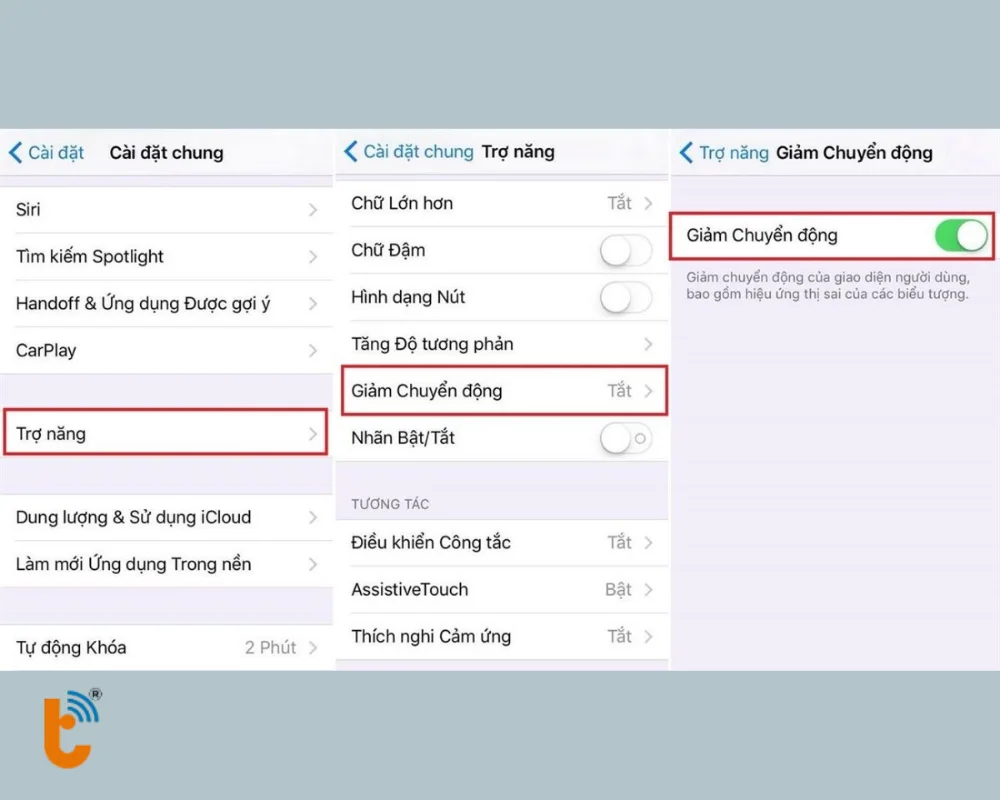Screen dimensions: 1000x800
Task: Open the Siri settings row chevron
Action: coord(313,210)
